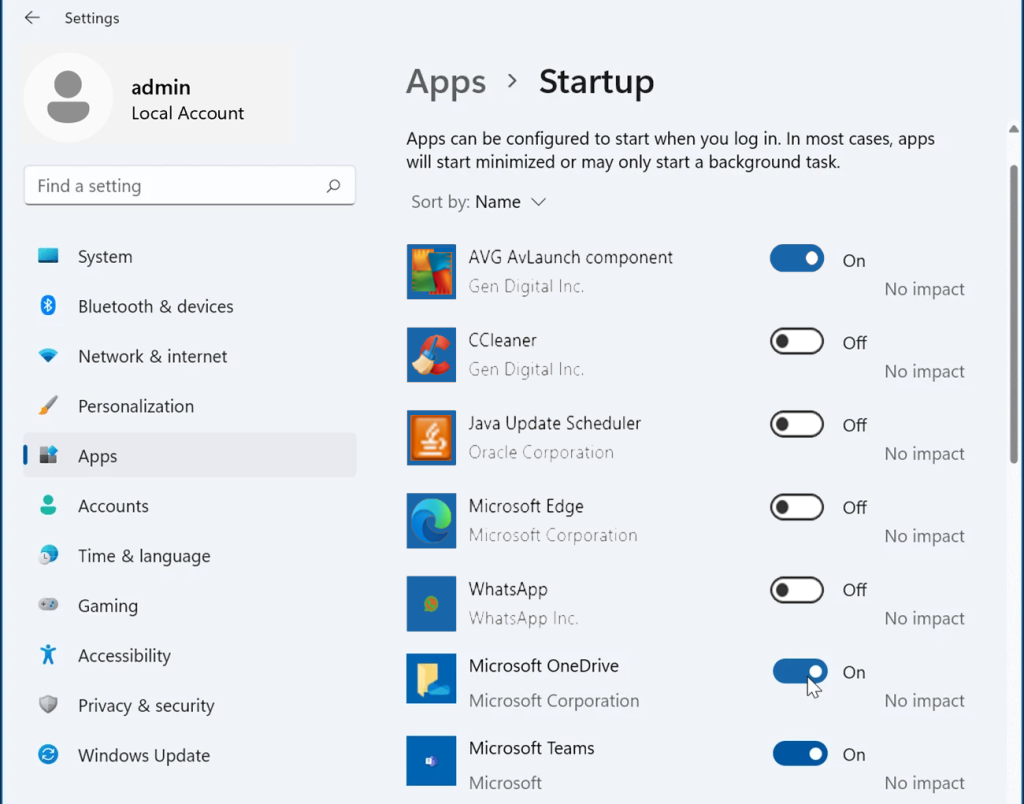
Task: Click the scrollbar up arrow
Action: pyautogui.click(x=1014, y=129)
